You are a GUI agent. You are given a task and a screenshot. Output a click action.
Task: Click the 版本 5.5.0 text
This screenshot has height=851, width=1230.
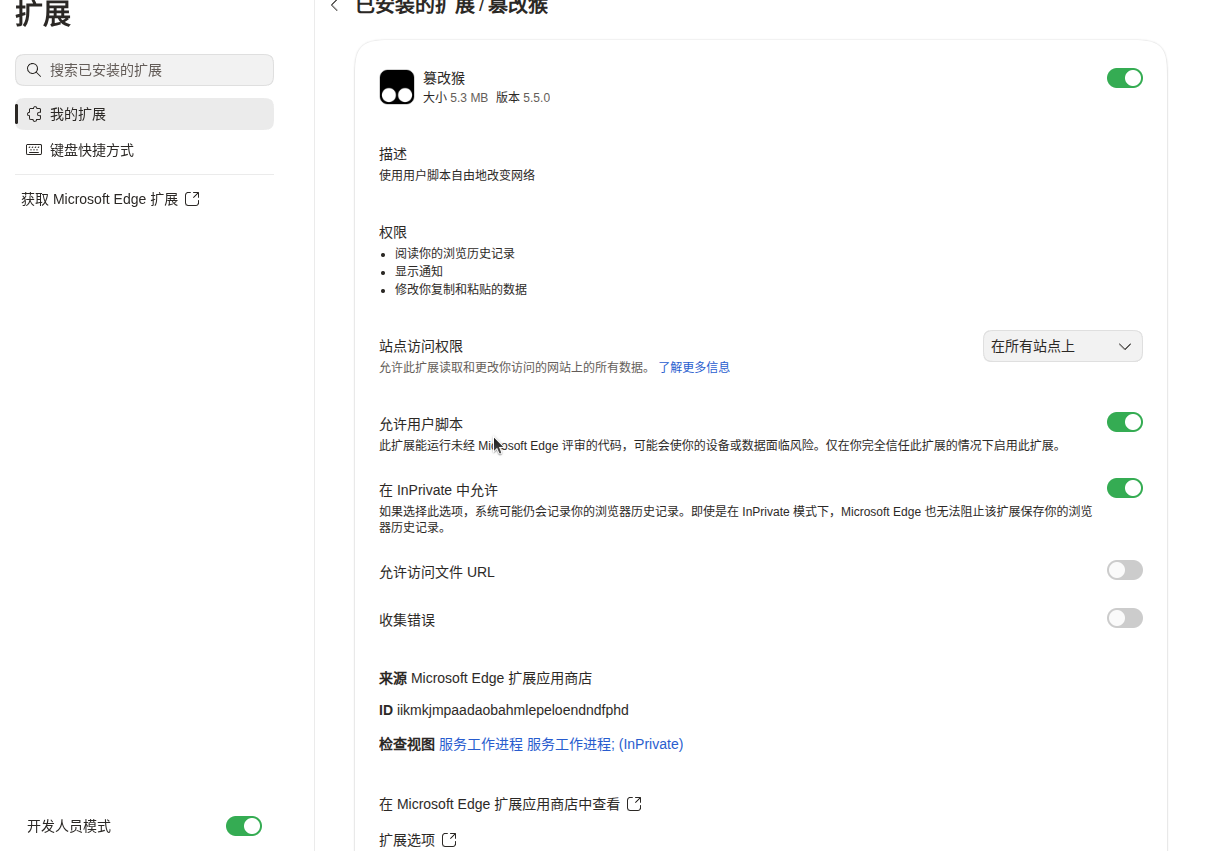pos(523,98)
